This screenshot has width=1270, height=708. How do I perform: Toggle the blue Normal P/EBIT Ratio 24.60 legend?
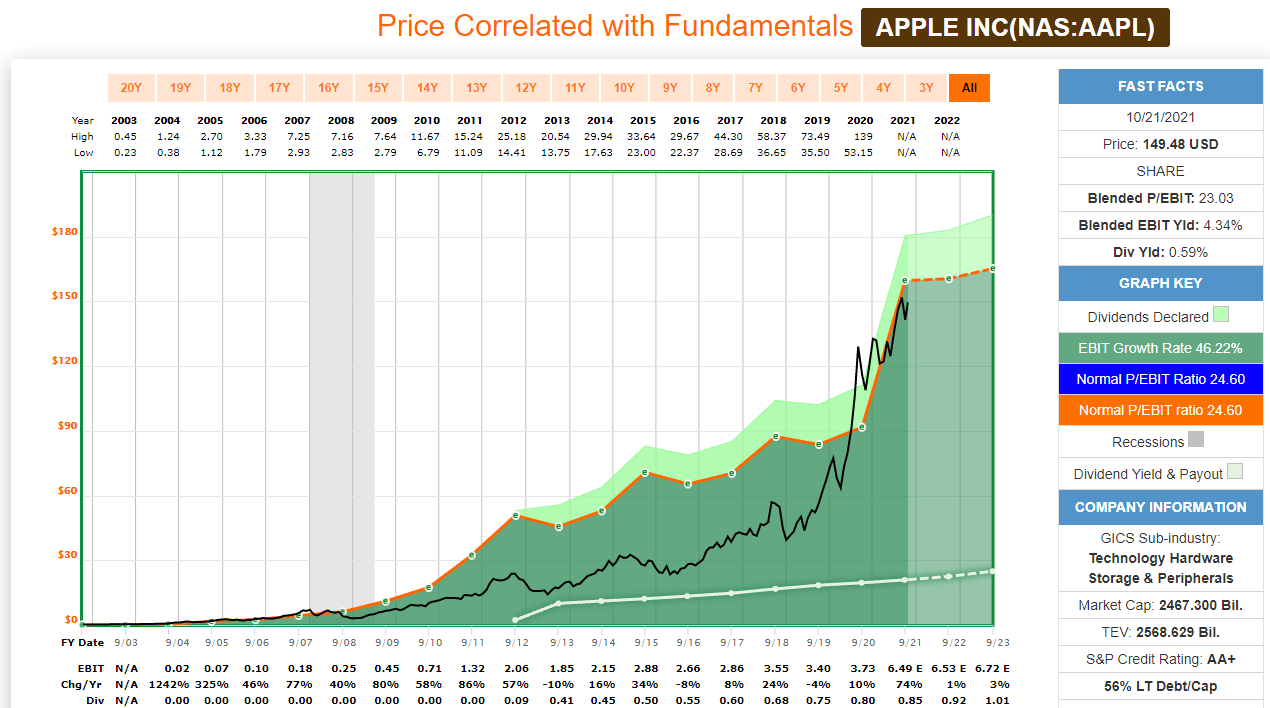click(1160, 379)
